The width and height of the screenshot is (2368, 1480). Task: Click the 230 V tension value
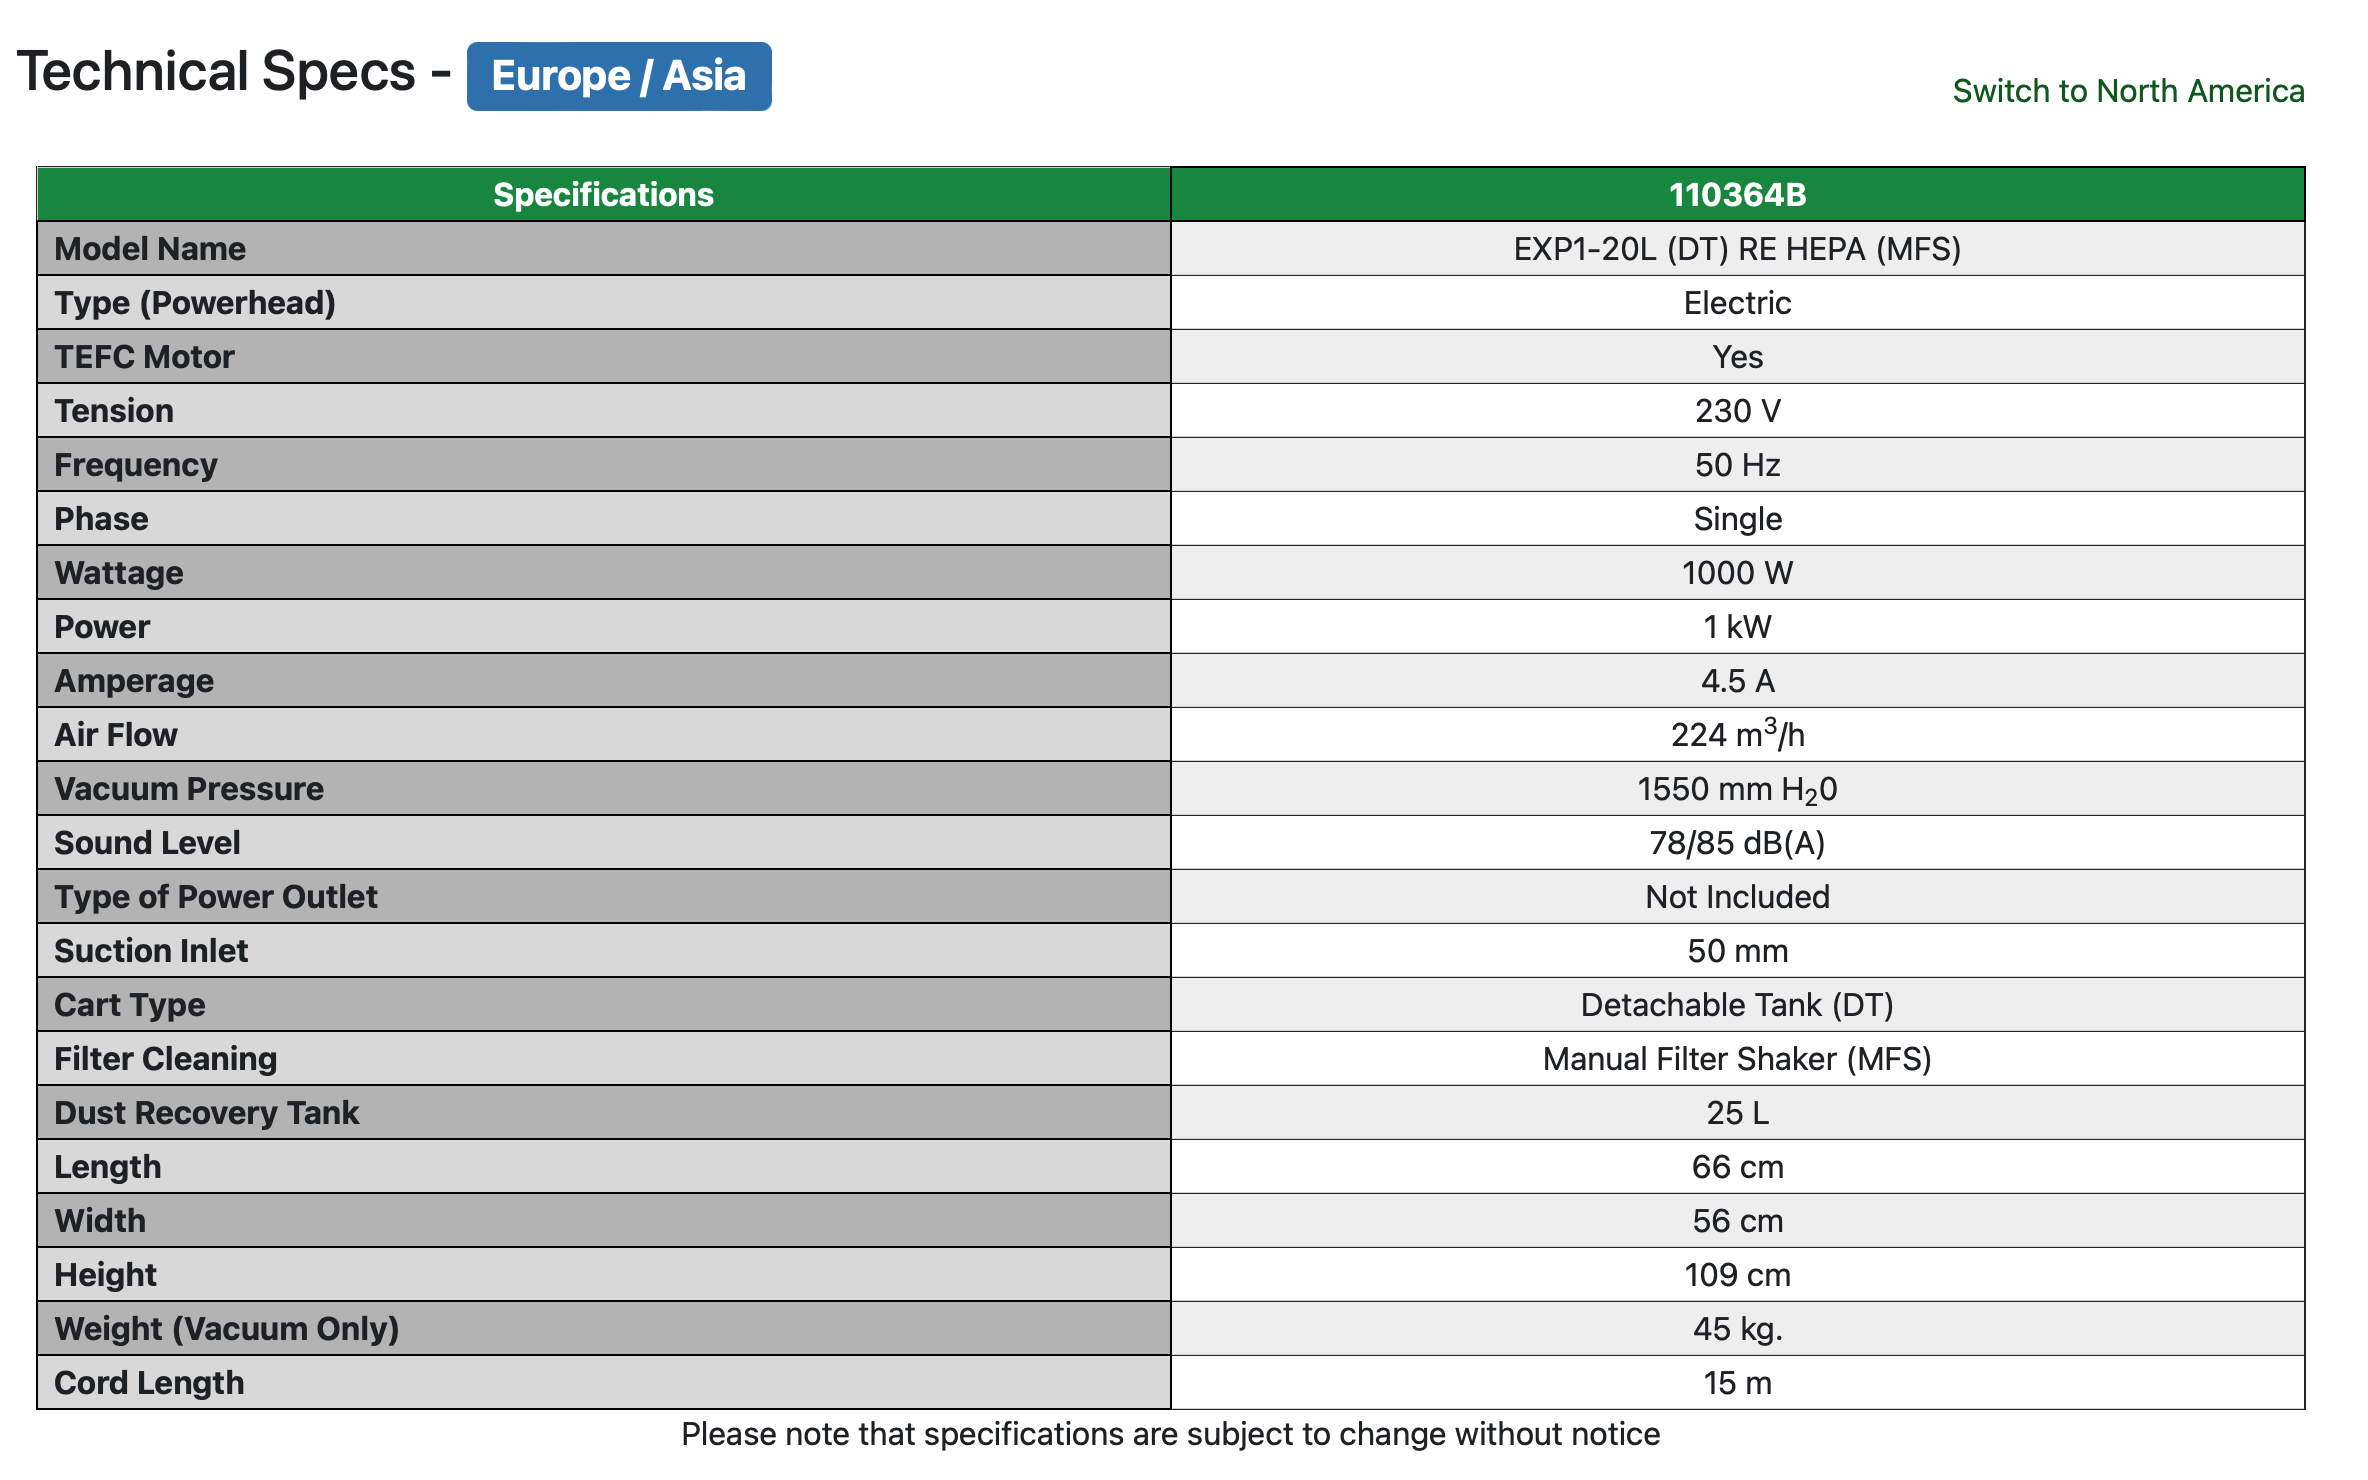pos(1738,411)
